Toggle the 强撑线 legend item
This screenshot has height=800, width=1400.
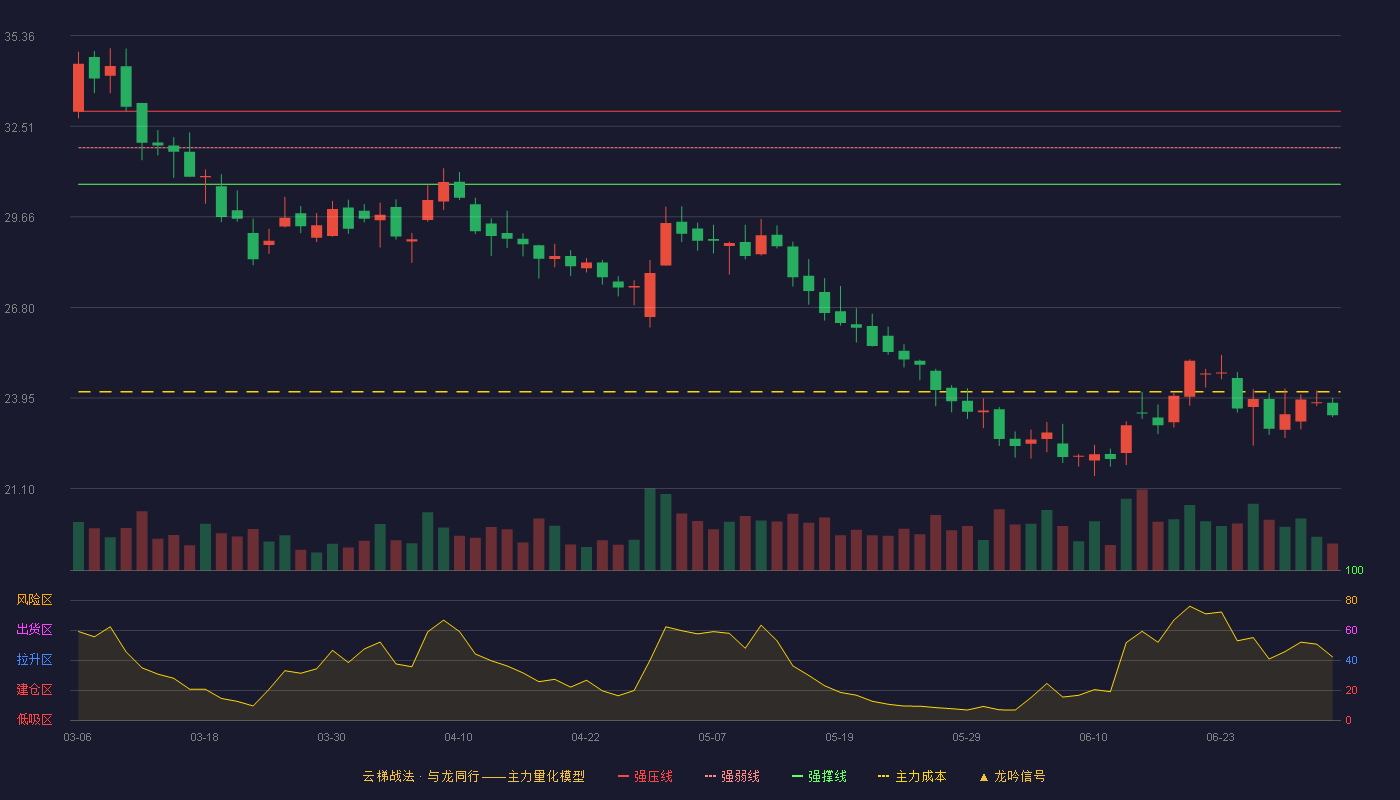click(x=819, y=776)
